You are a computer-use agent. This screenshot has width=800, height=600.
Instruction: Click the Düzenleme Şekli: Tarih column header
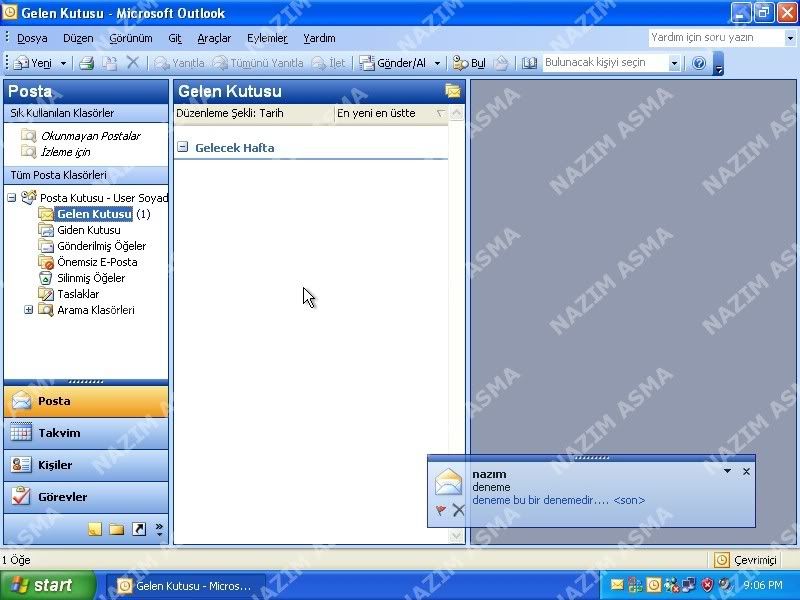[x=254, y=113]
